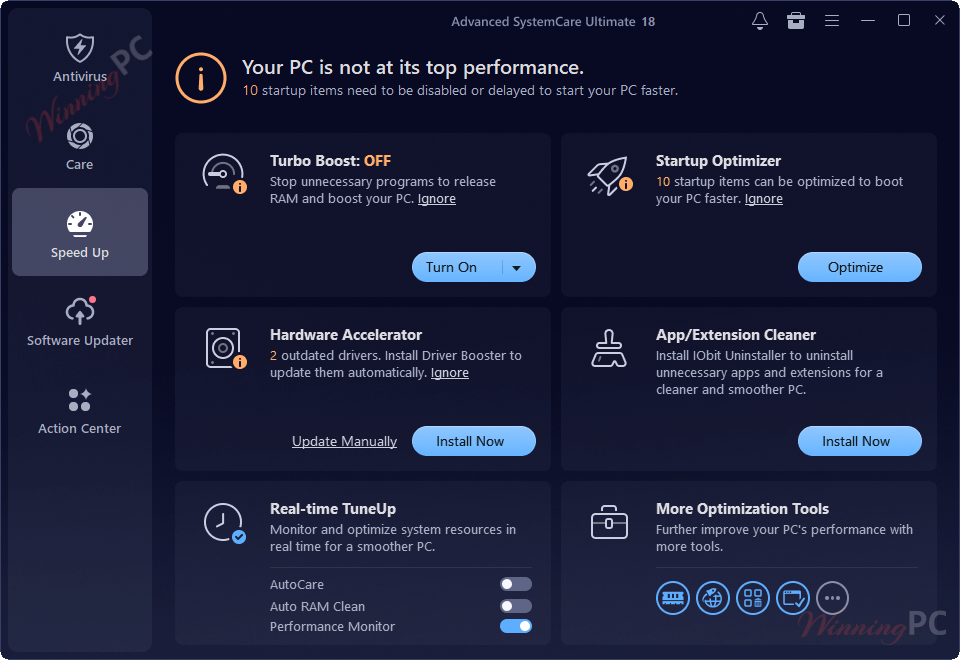Click the App/Extension Cleaner broom icon
Image resolution: width=960 pixels, height=660 pixels.
pos(609,348)
